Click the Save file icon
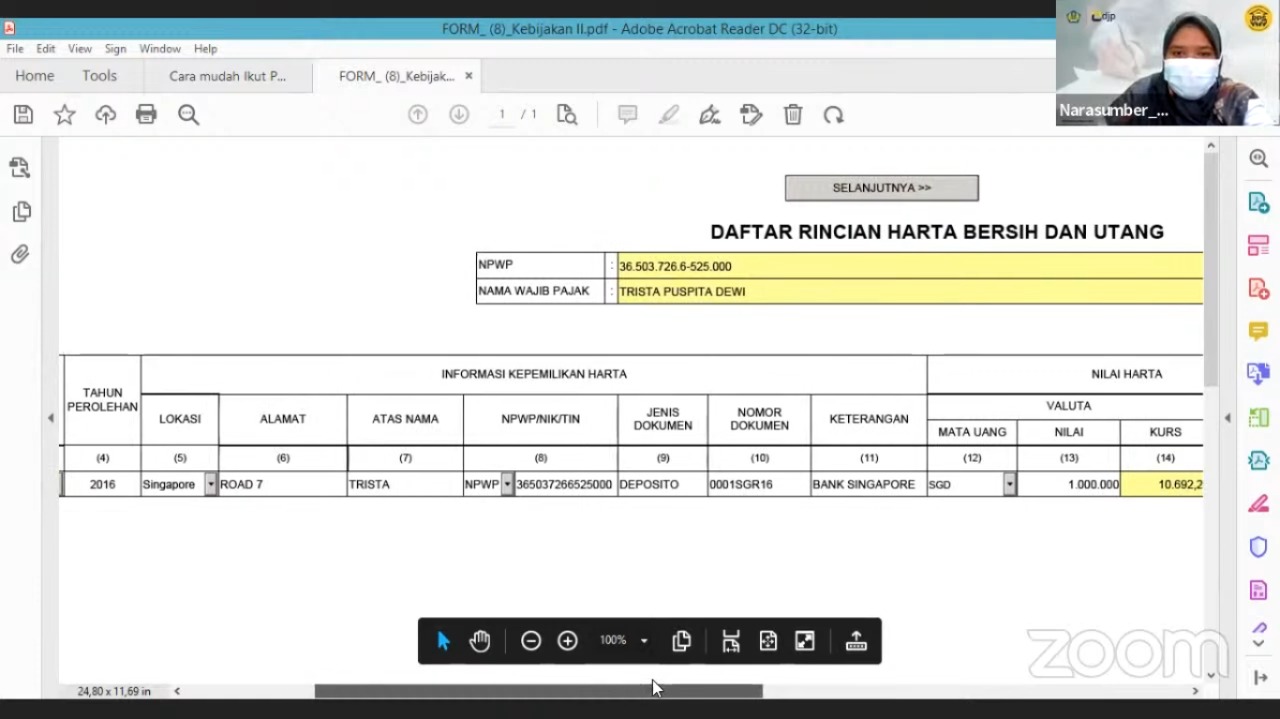This screenshot has width=1280, height=719. pos(23,115)
